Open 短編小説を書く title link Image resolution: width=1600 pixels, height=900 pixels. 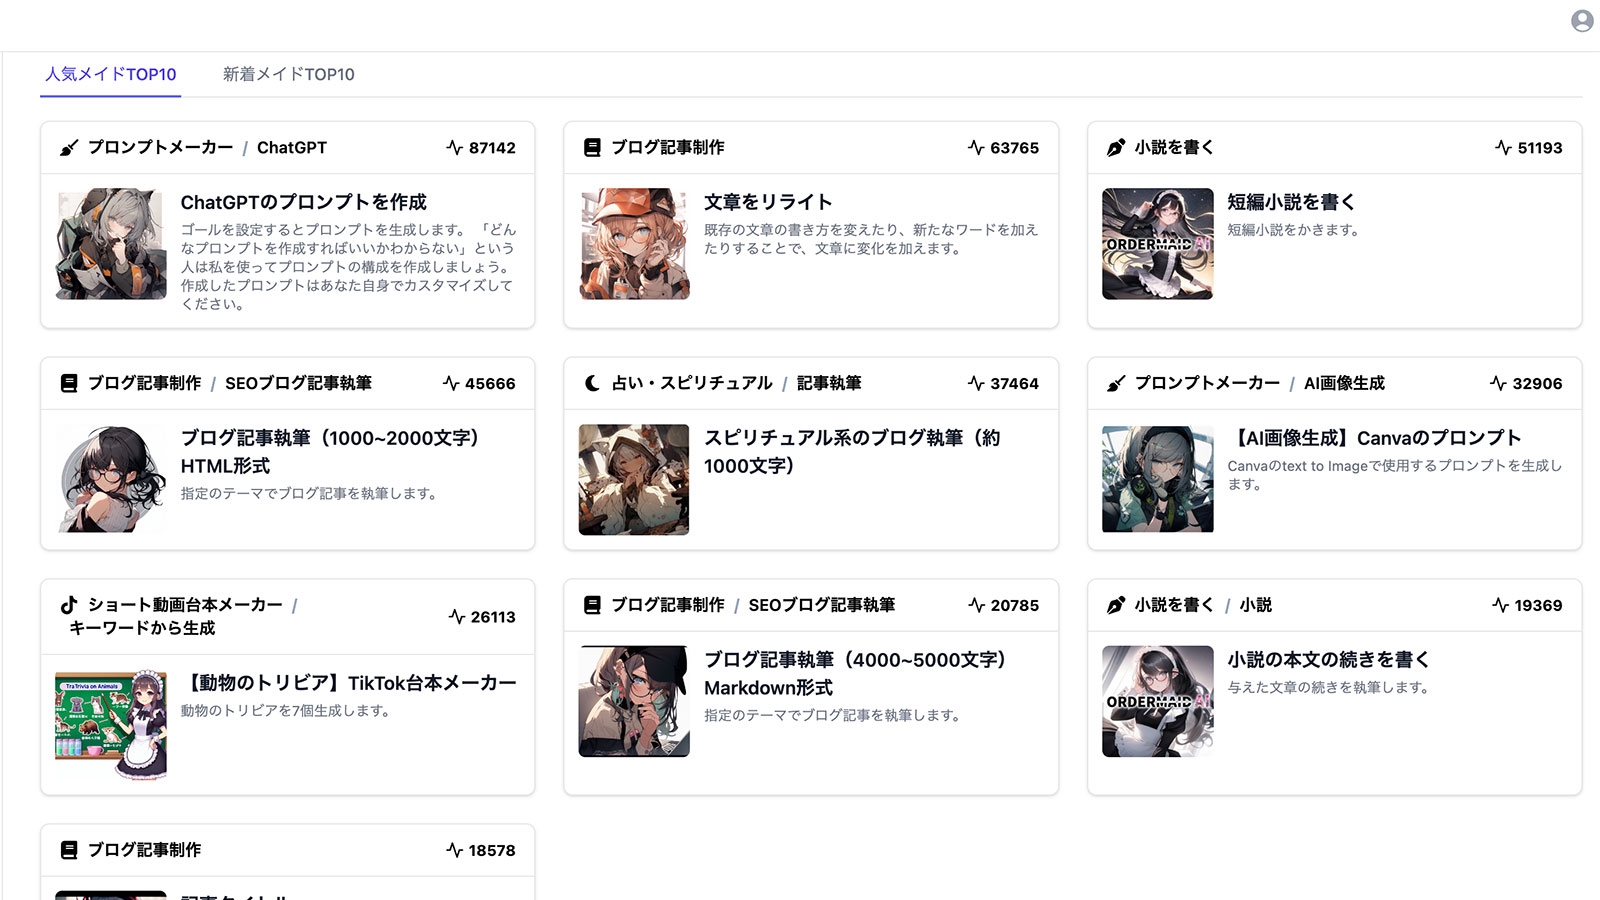click(1292, 202)
